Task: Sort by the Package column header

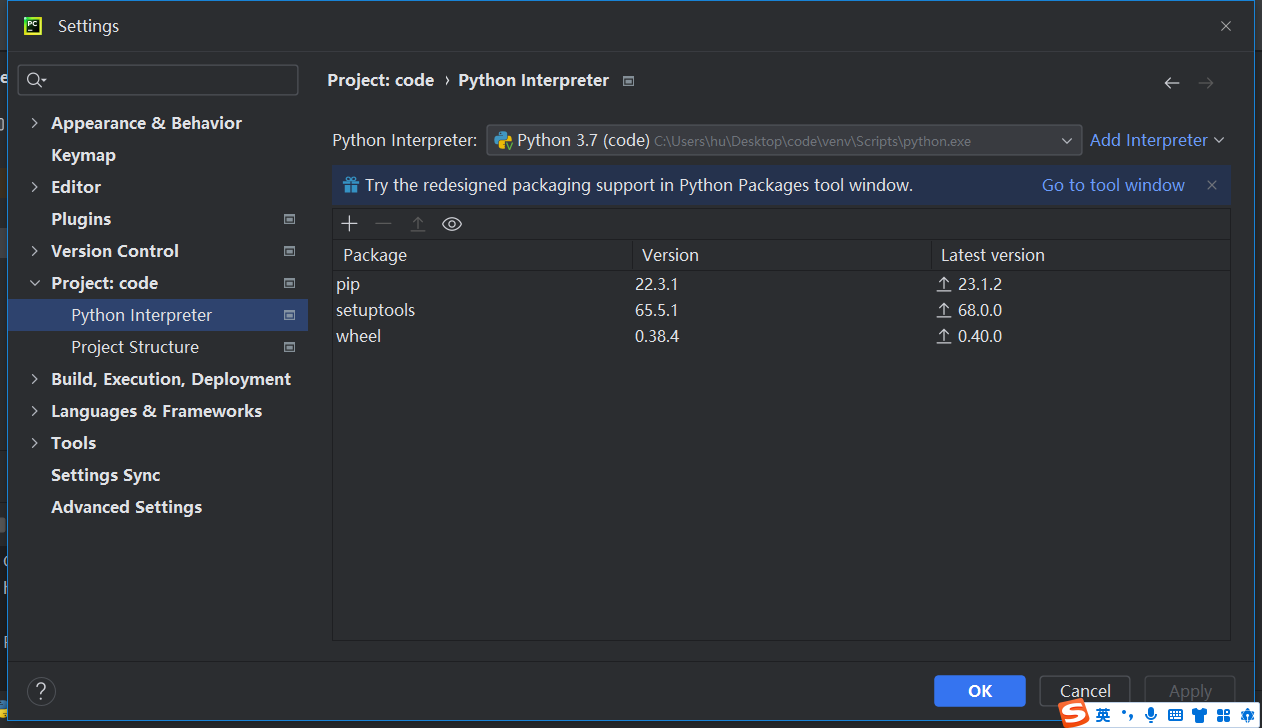Action: (x=482, y=255)
